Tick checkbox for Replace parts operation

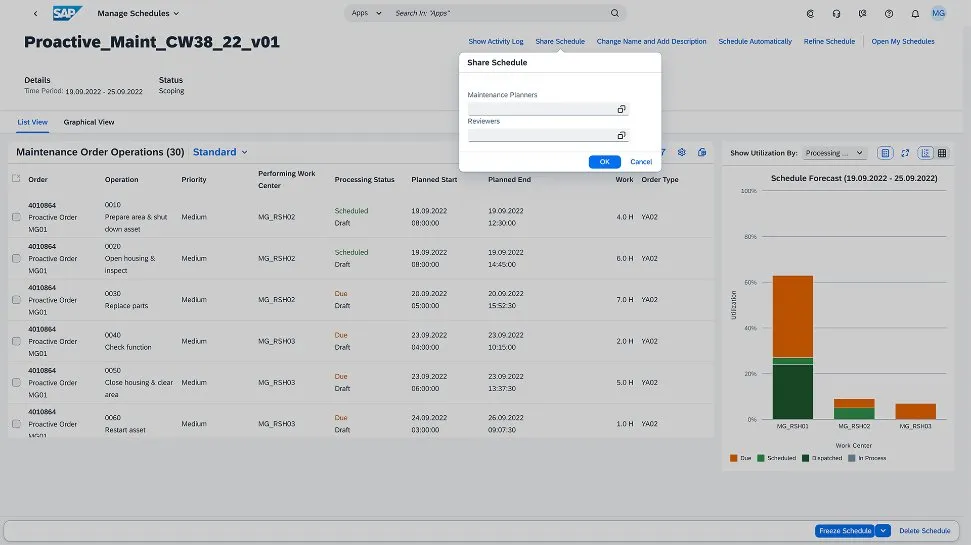click(16, 300)
